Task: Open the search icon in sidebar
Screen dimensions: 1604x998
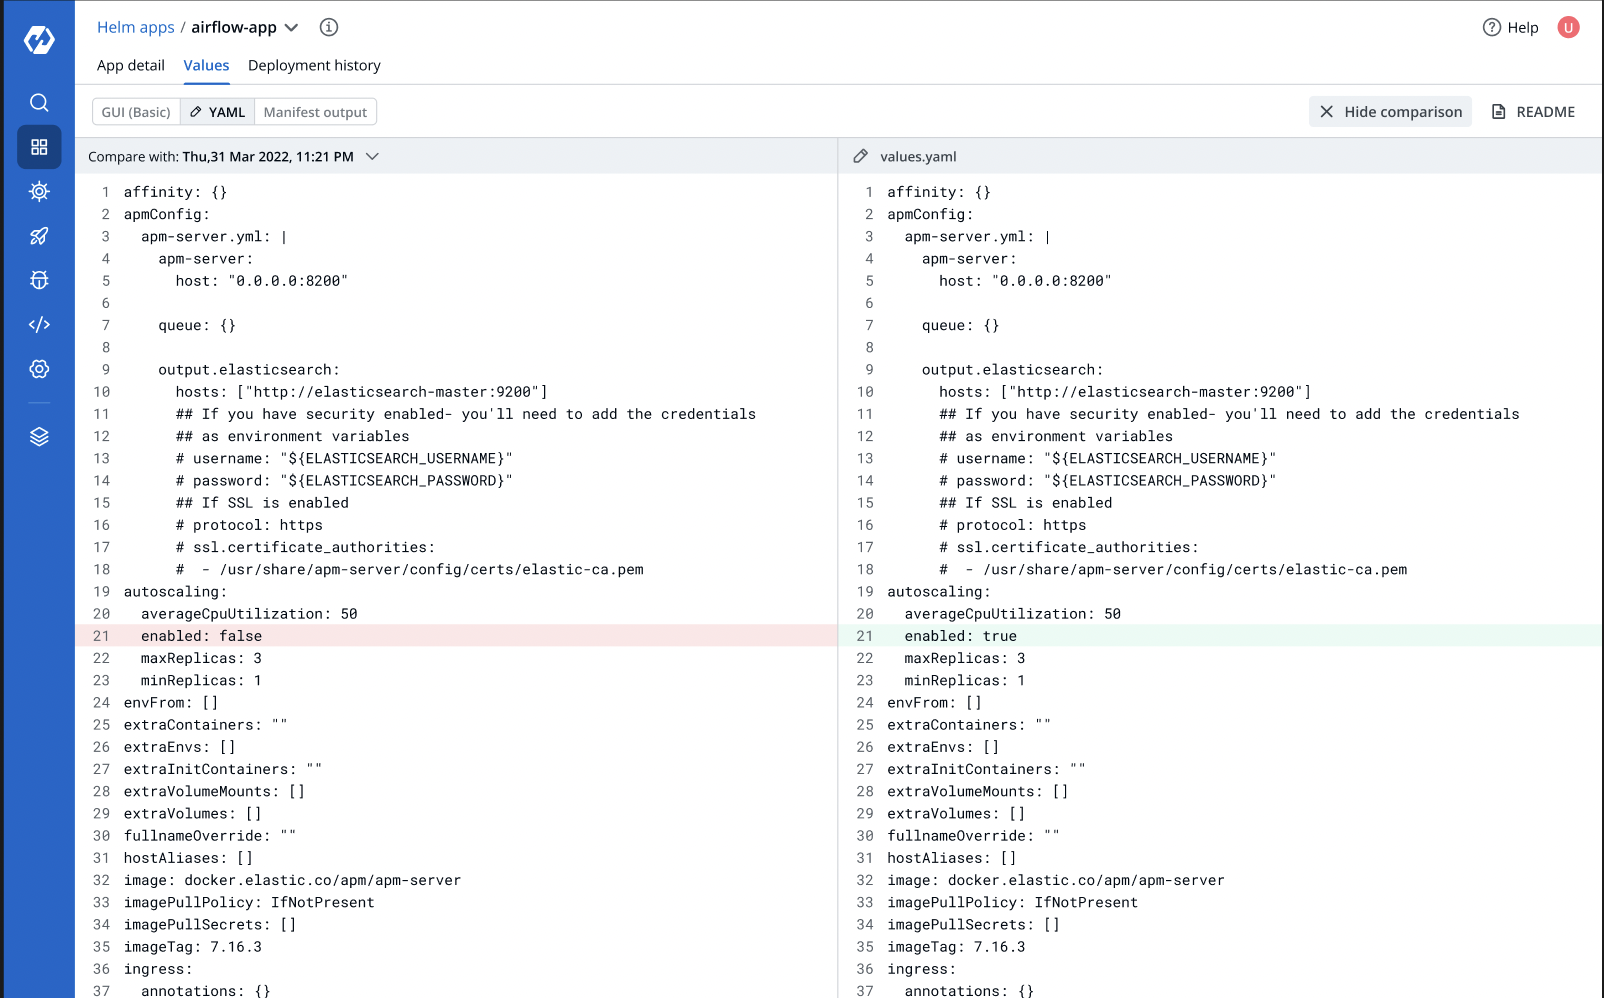Action: [39, 102]
